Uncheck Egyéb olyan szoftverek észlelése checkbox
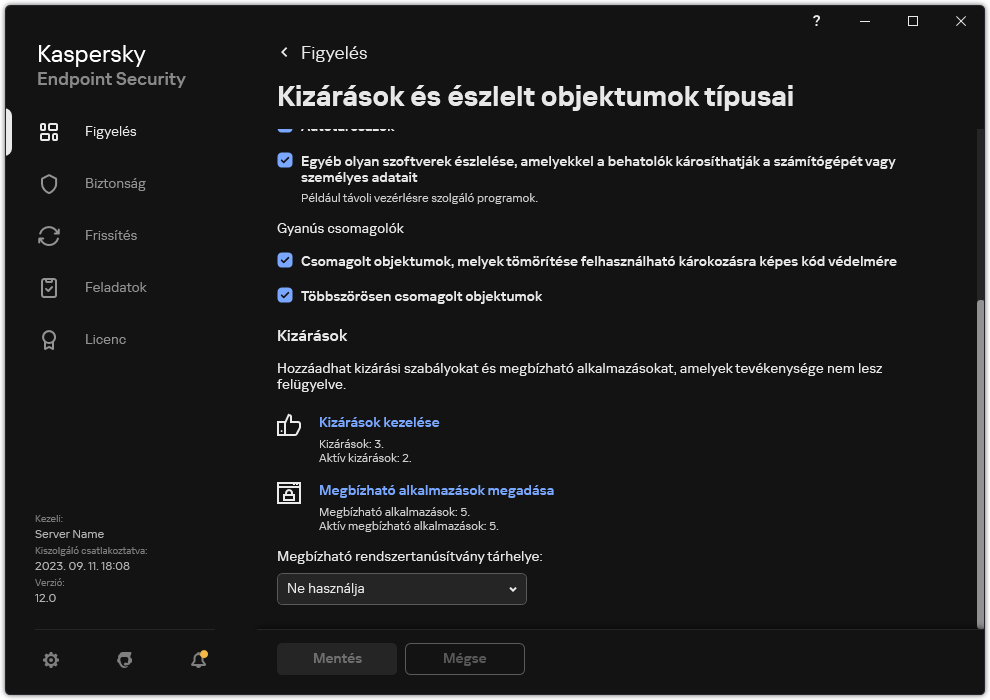 click(283, 161)
